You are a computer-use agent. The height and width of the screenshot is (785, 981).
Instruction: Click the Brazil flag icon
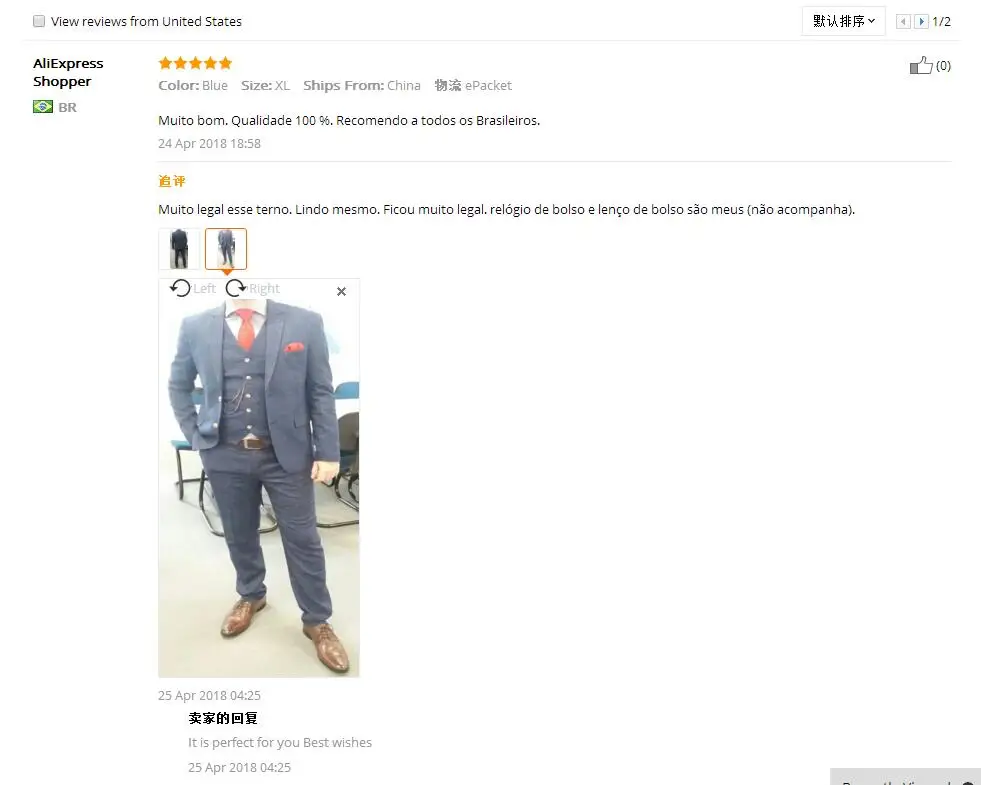(43, 107)
